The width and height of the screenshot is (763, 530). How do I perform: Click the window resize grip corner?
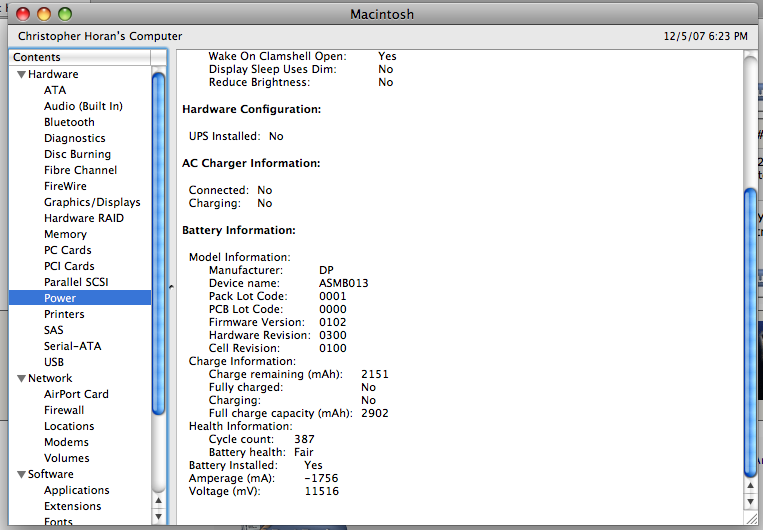(x=751, y=518)
